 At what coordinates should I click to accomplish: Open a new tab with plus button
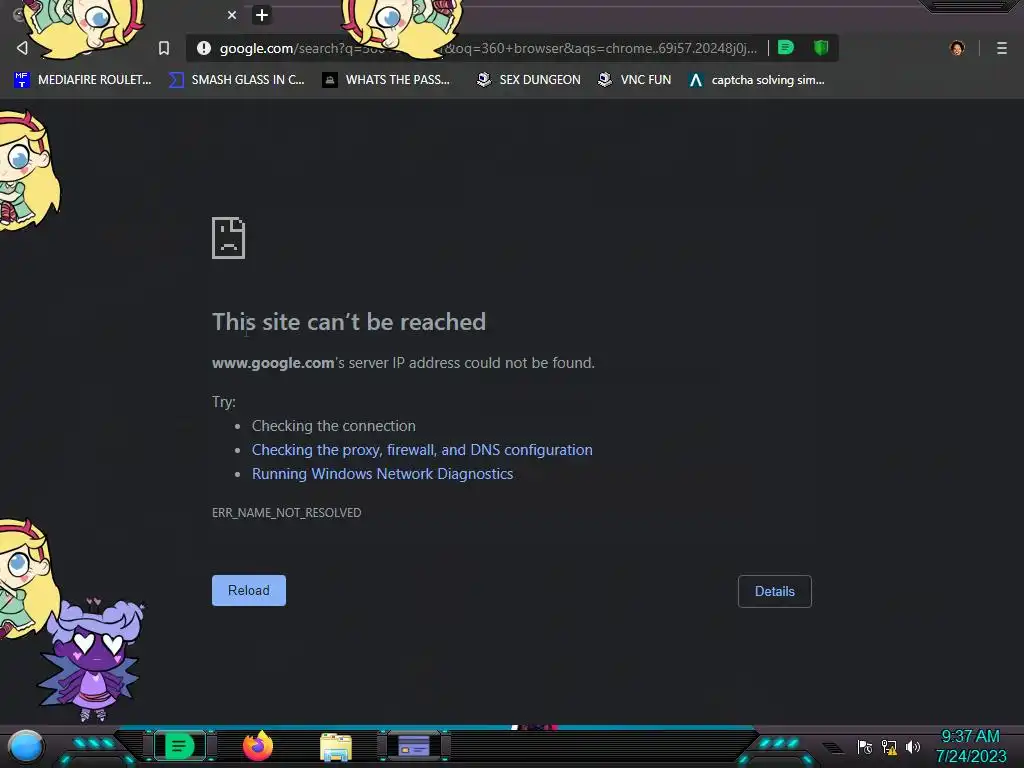tap(262, 15)
